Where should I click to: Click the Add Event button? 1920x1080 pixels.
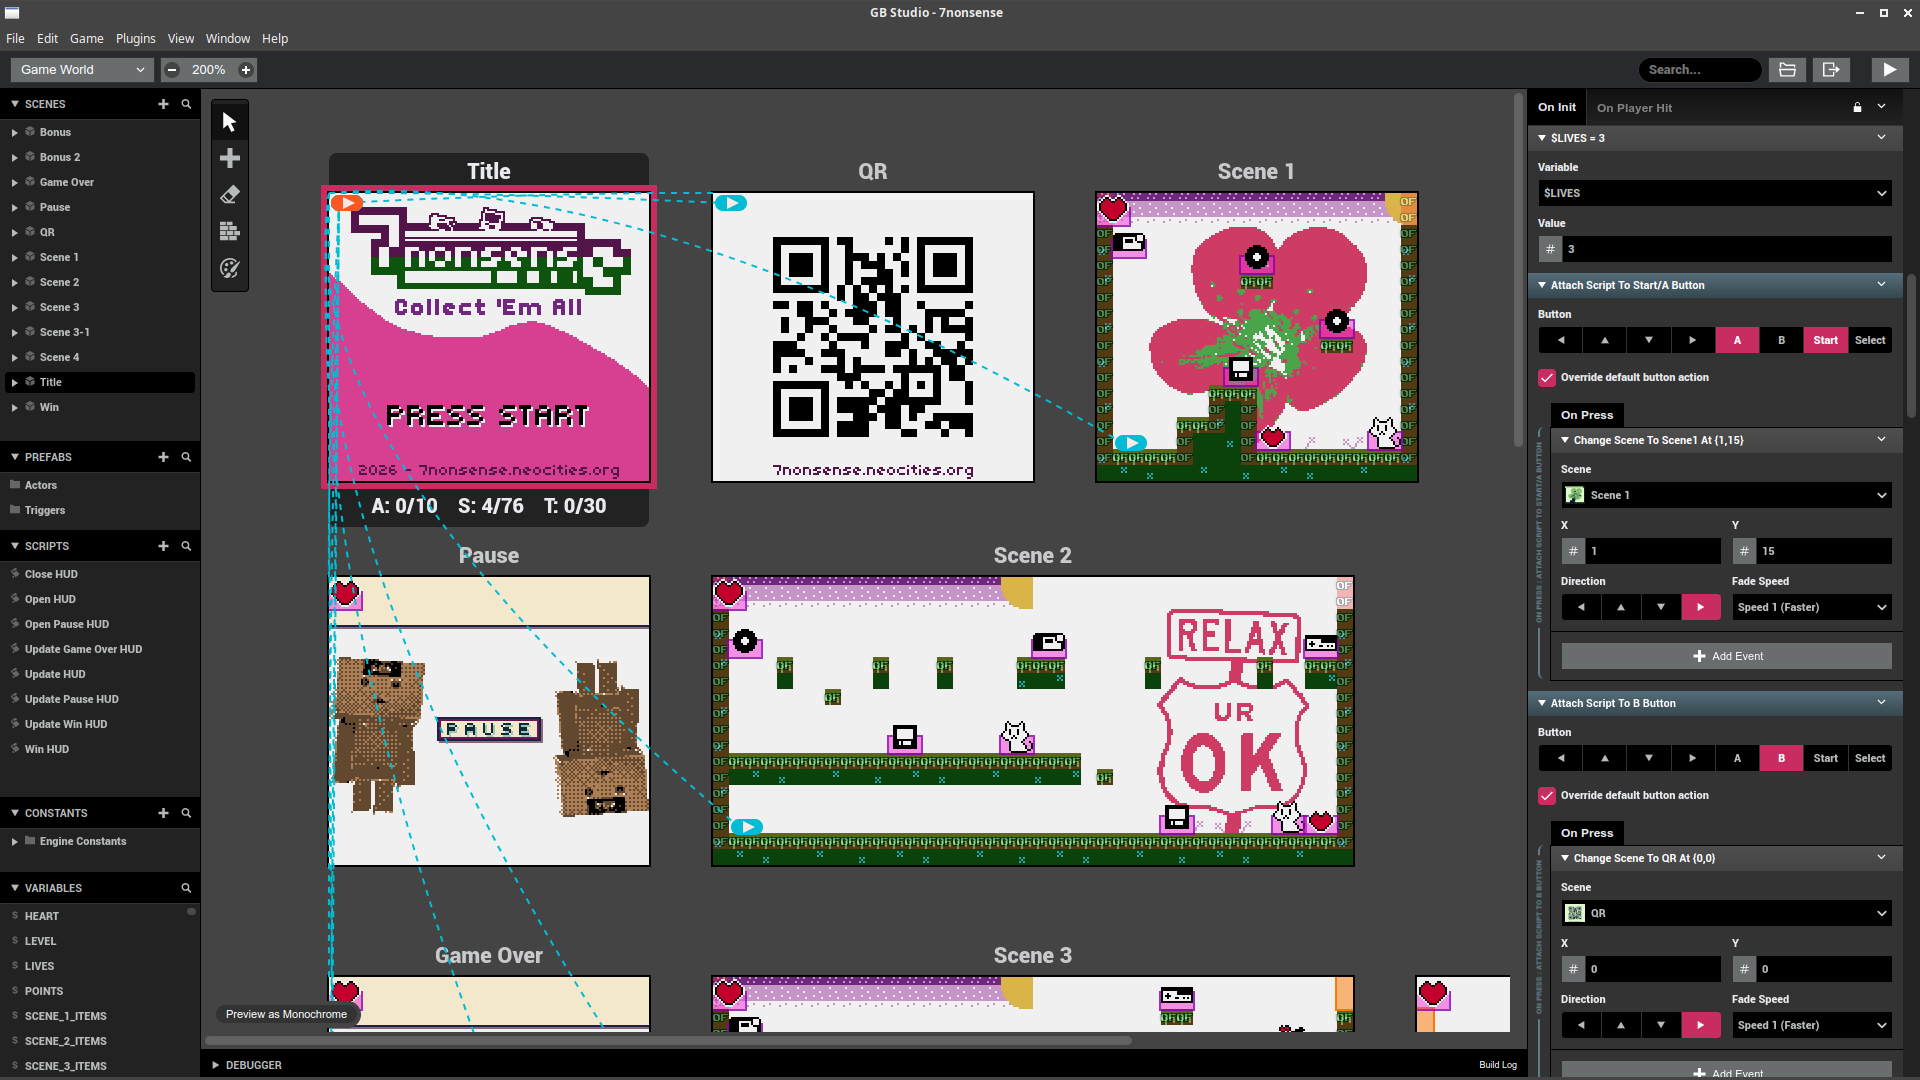click(1727, 656)
